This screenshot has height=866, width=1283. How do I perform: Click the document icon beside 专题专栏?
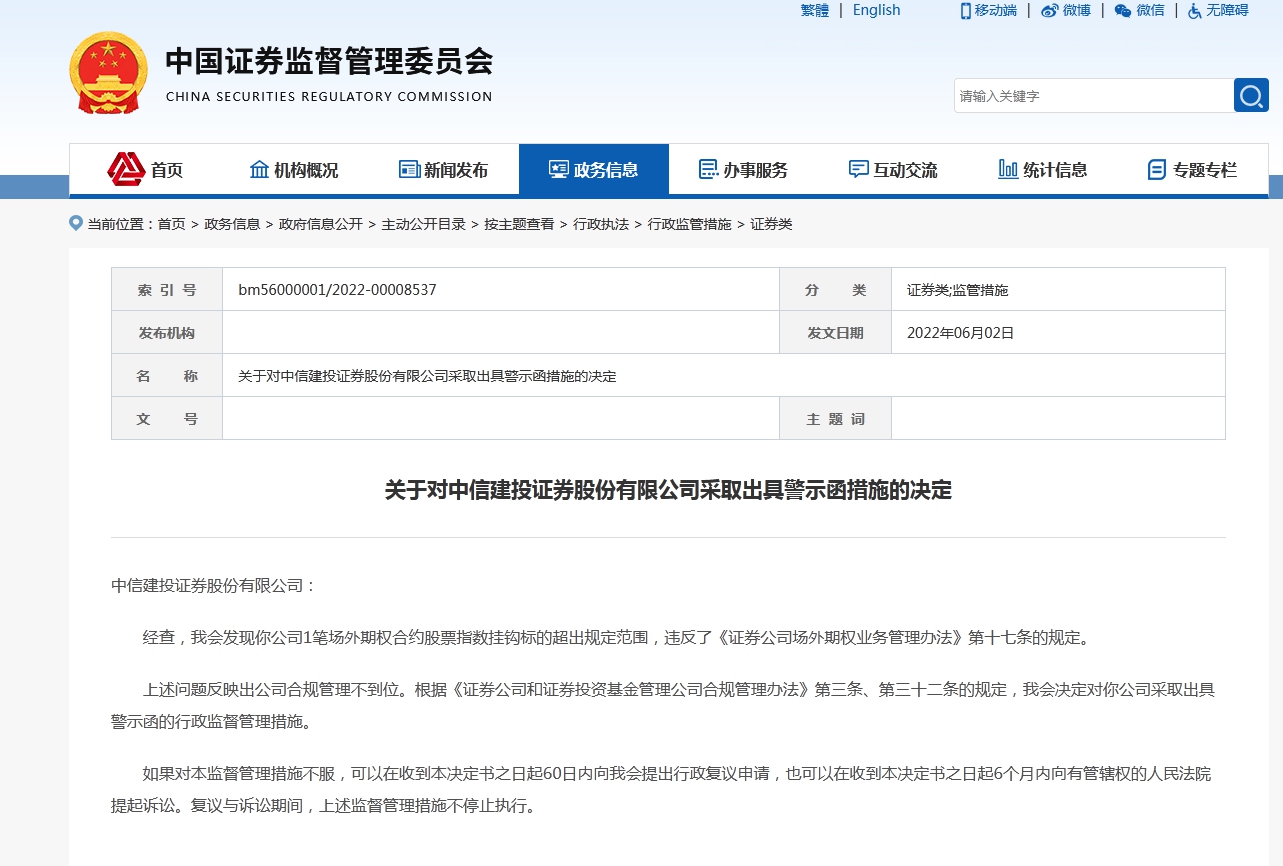tap(1157, 169)
